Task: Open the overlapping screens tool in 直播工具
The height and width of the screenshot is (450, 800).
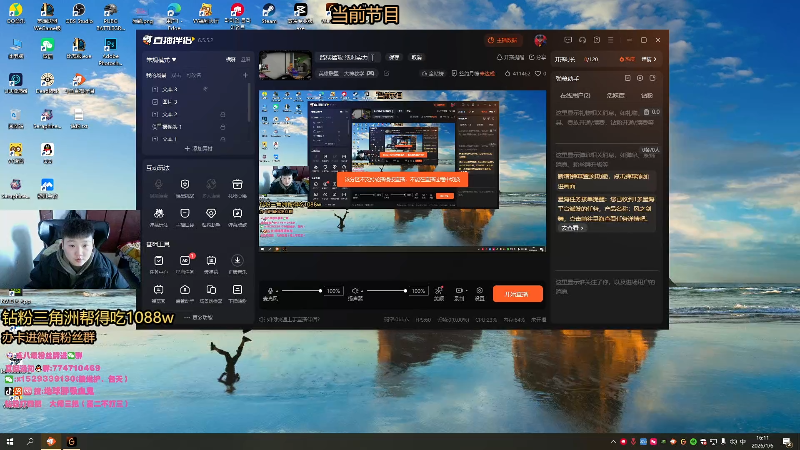Action: pyautogui.click(x=211, y=290)
